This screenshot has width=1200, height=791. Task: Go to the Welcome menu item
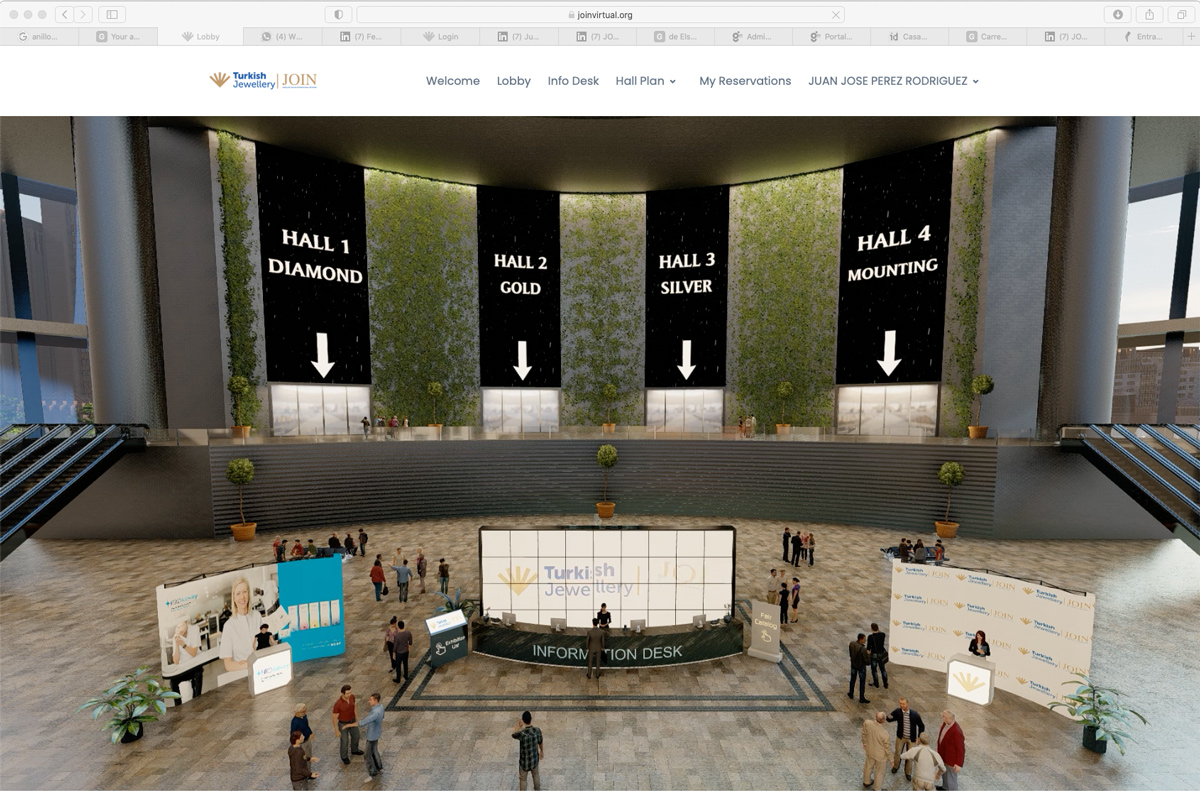[x=452, y=81]
